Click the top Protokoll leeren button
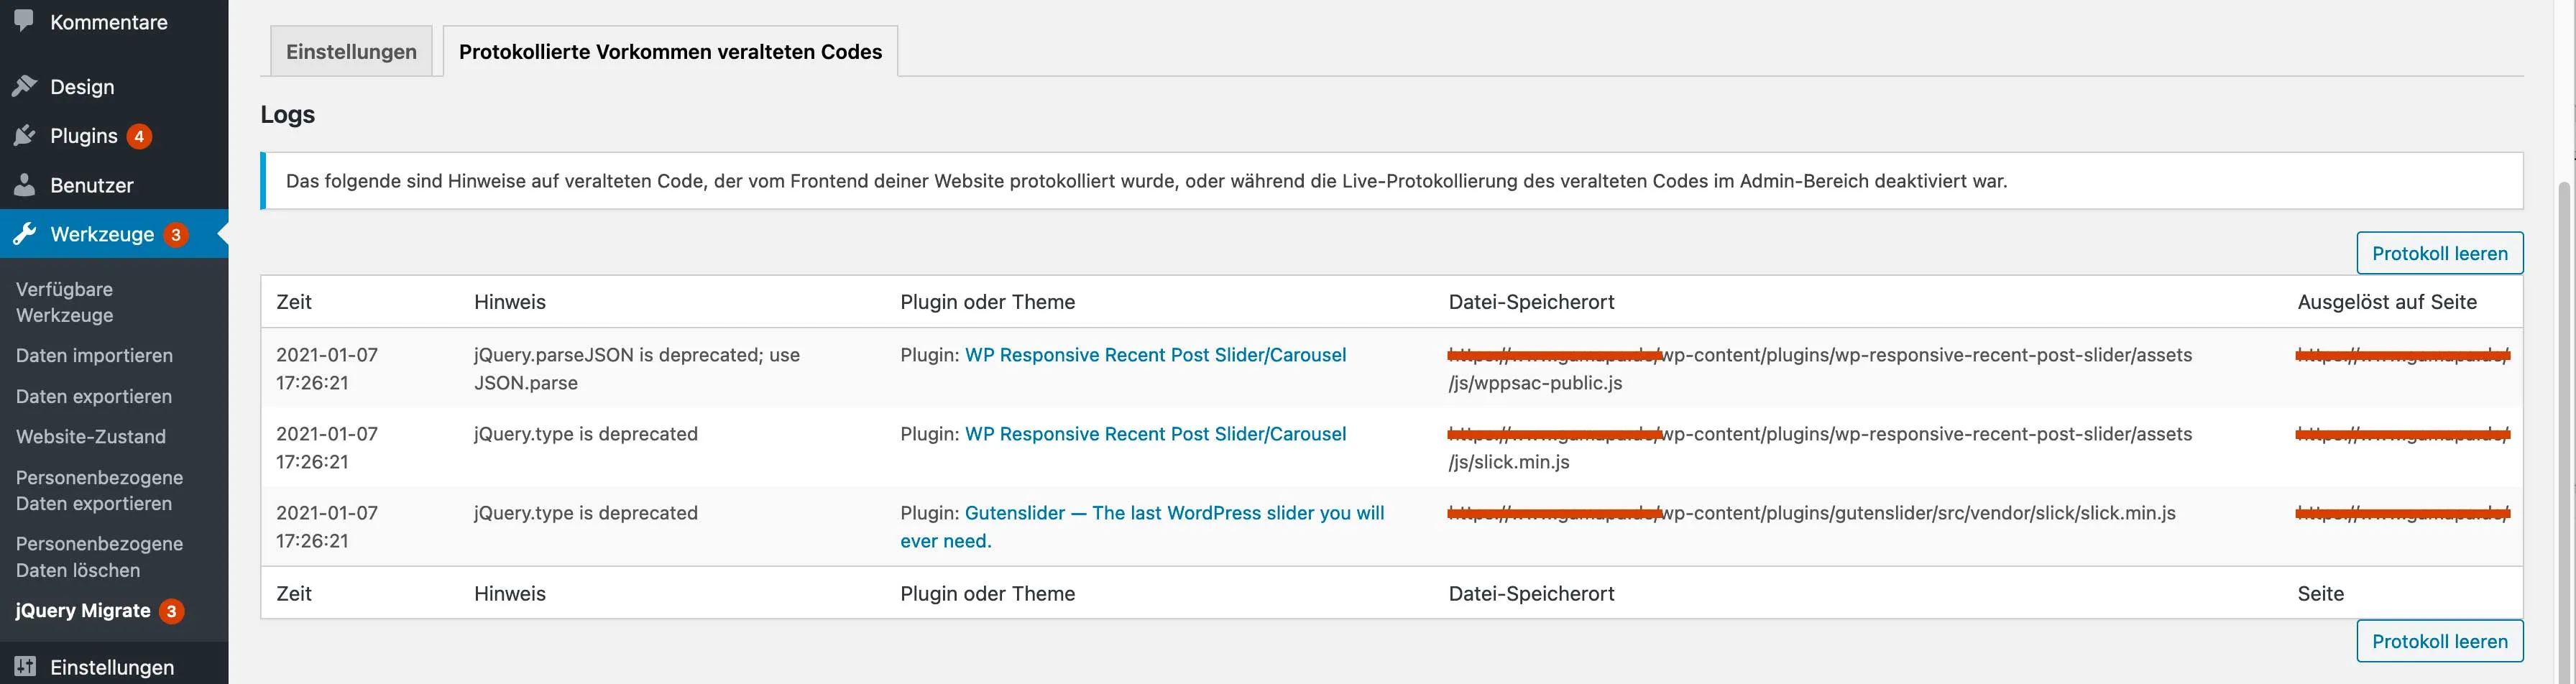This screenshot has width=2576, height=684. pos(2439,253)
